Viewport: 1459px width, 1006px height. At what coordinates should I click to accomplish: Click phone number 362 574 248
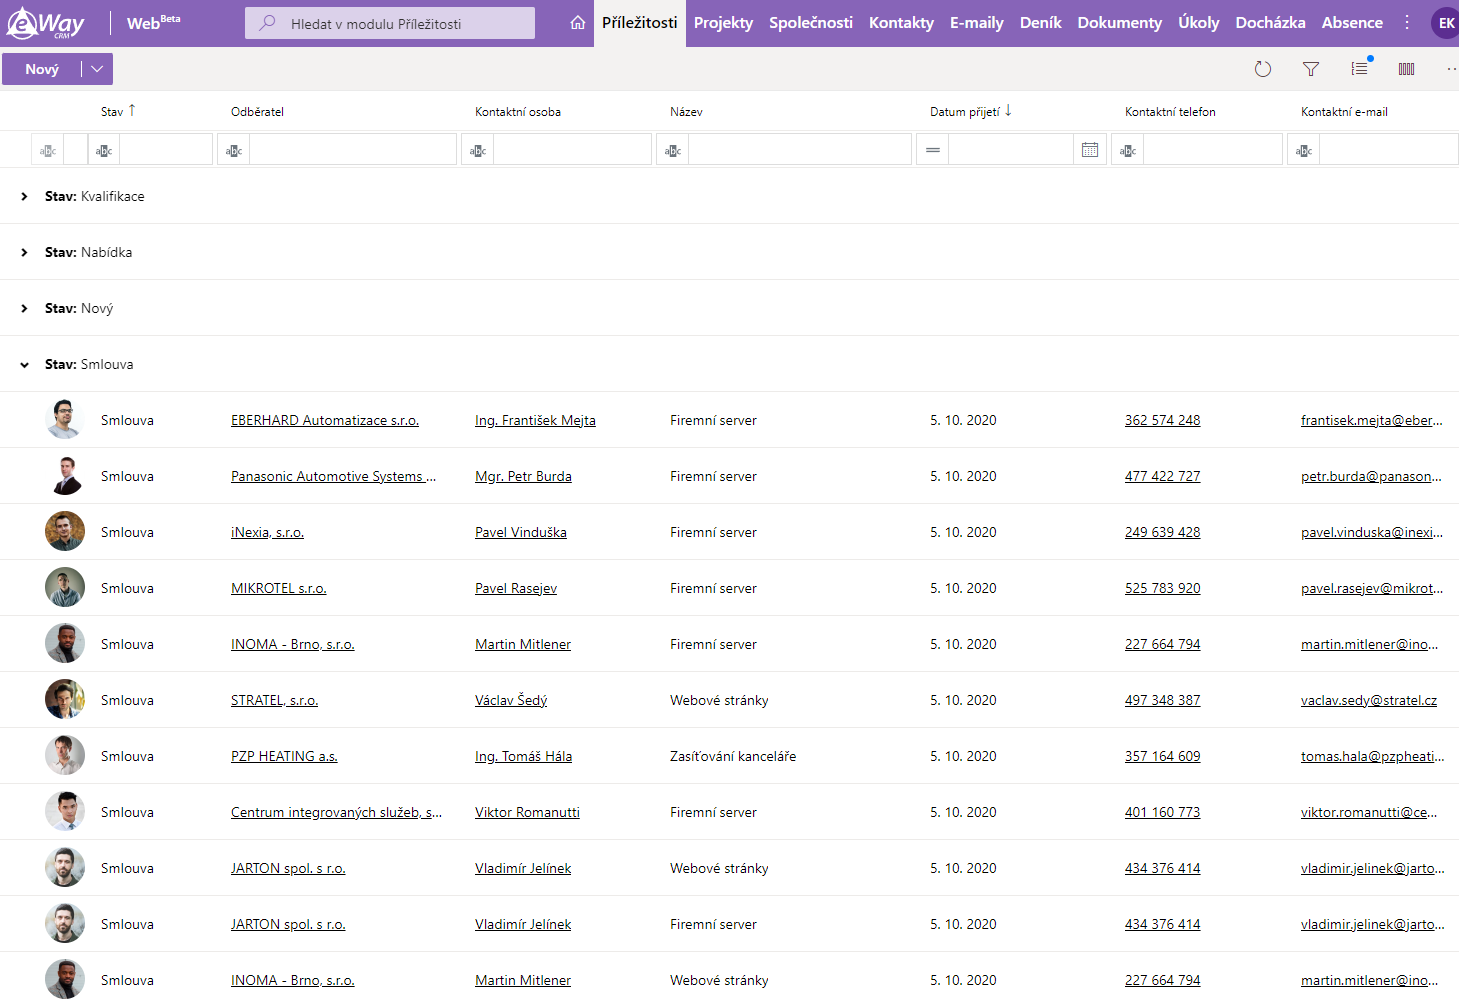(x=1162, y=420)
